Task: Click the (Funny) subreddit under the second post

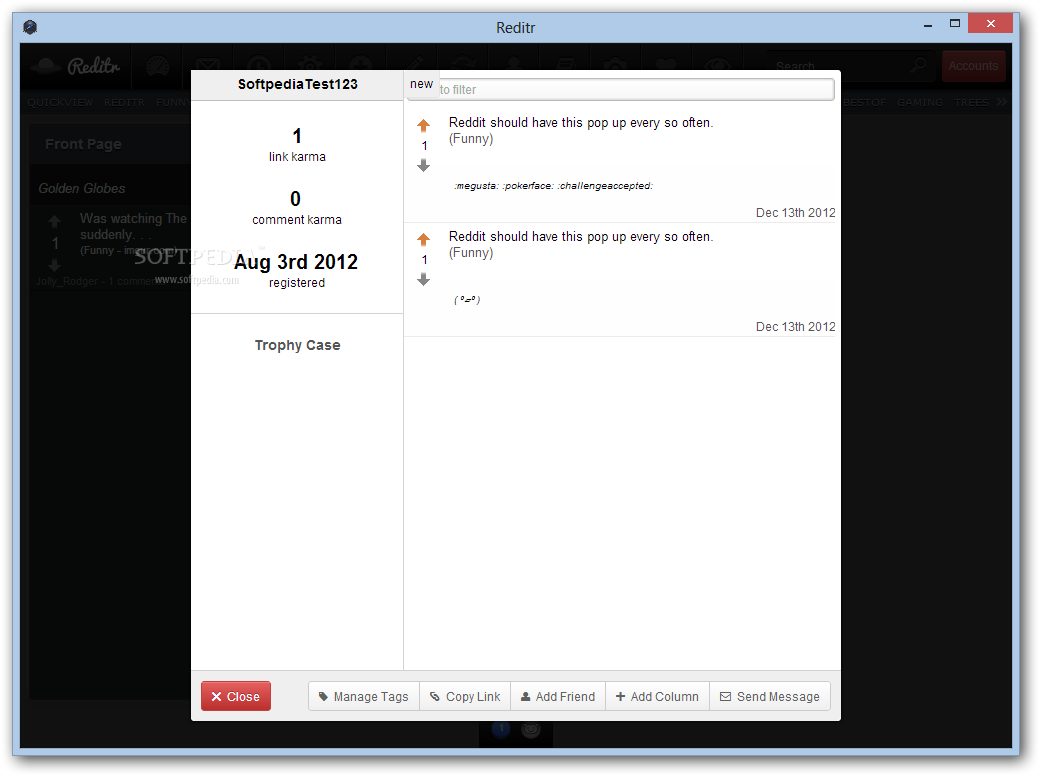Action: (x=471, y=253)
